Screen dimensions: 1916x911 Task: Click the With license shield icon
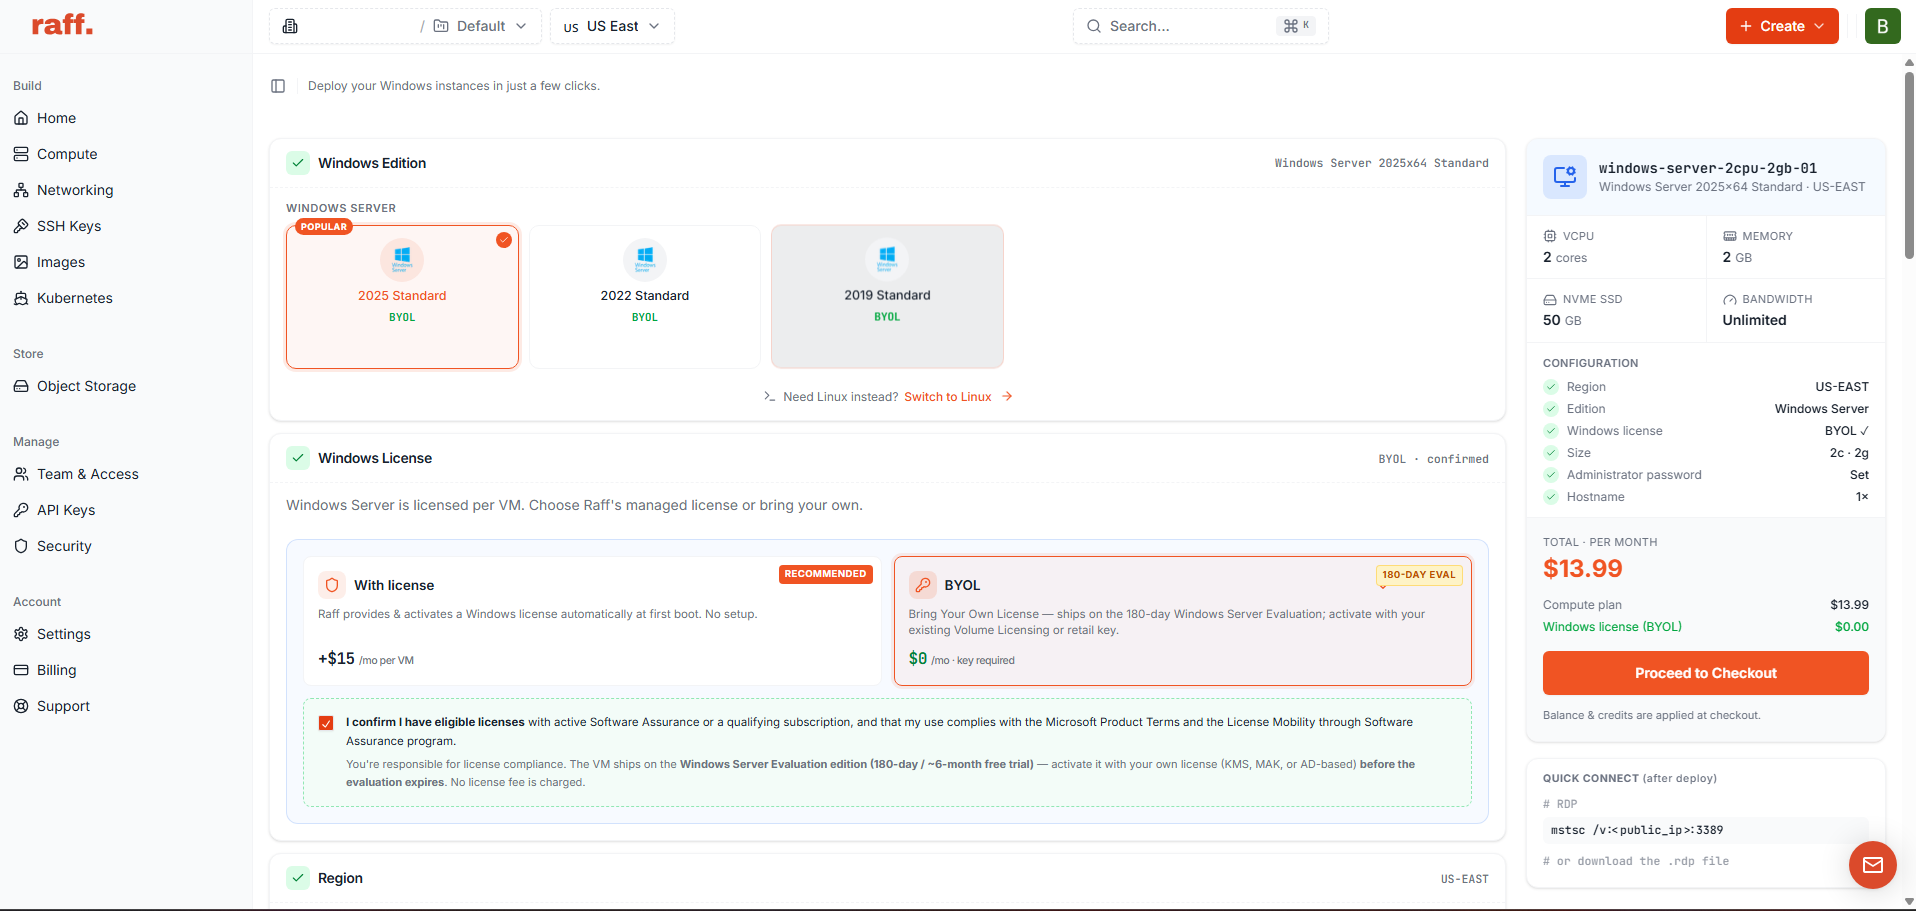[332, 585]
